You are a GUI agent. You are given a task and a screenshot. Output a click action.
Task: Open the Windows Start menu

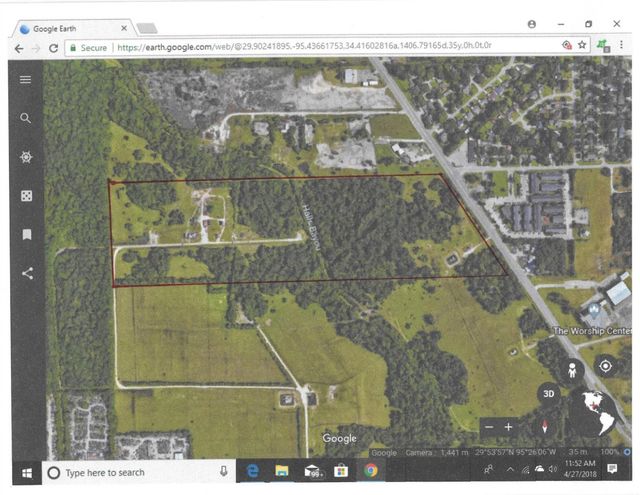click(27, 473)
